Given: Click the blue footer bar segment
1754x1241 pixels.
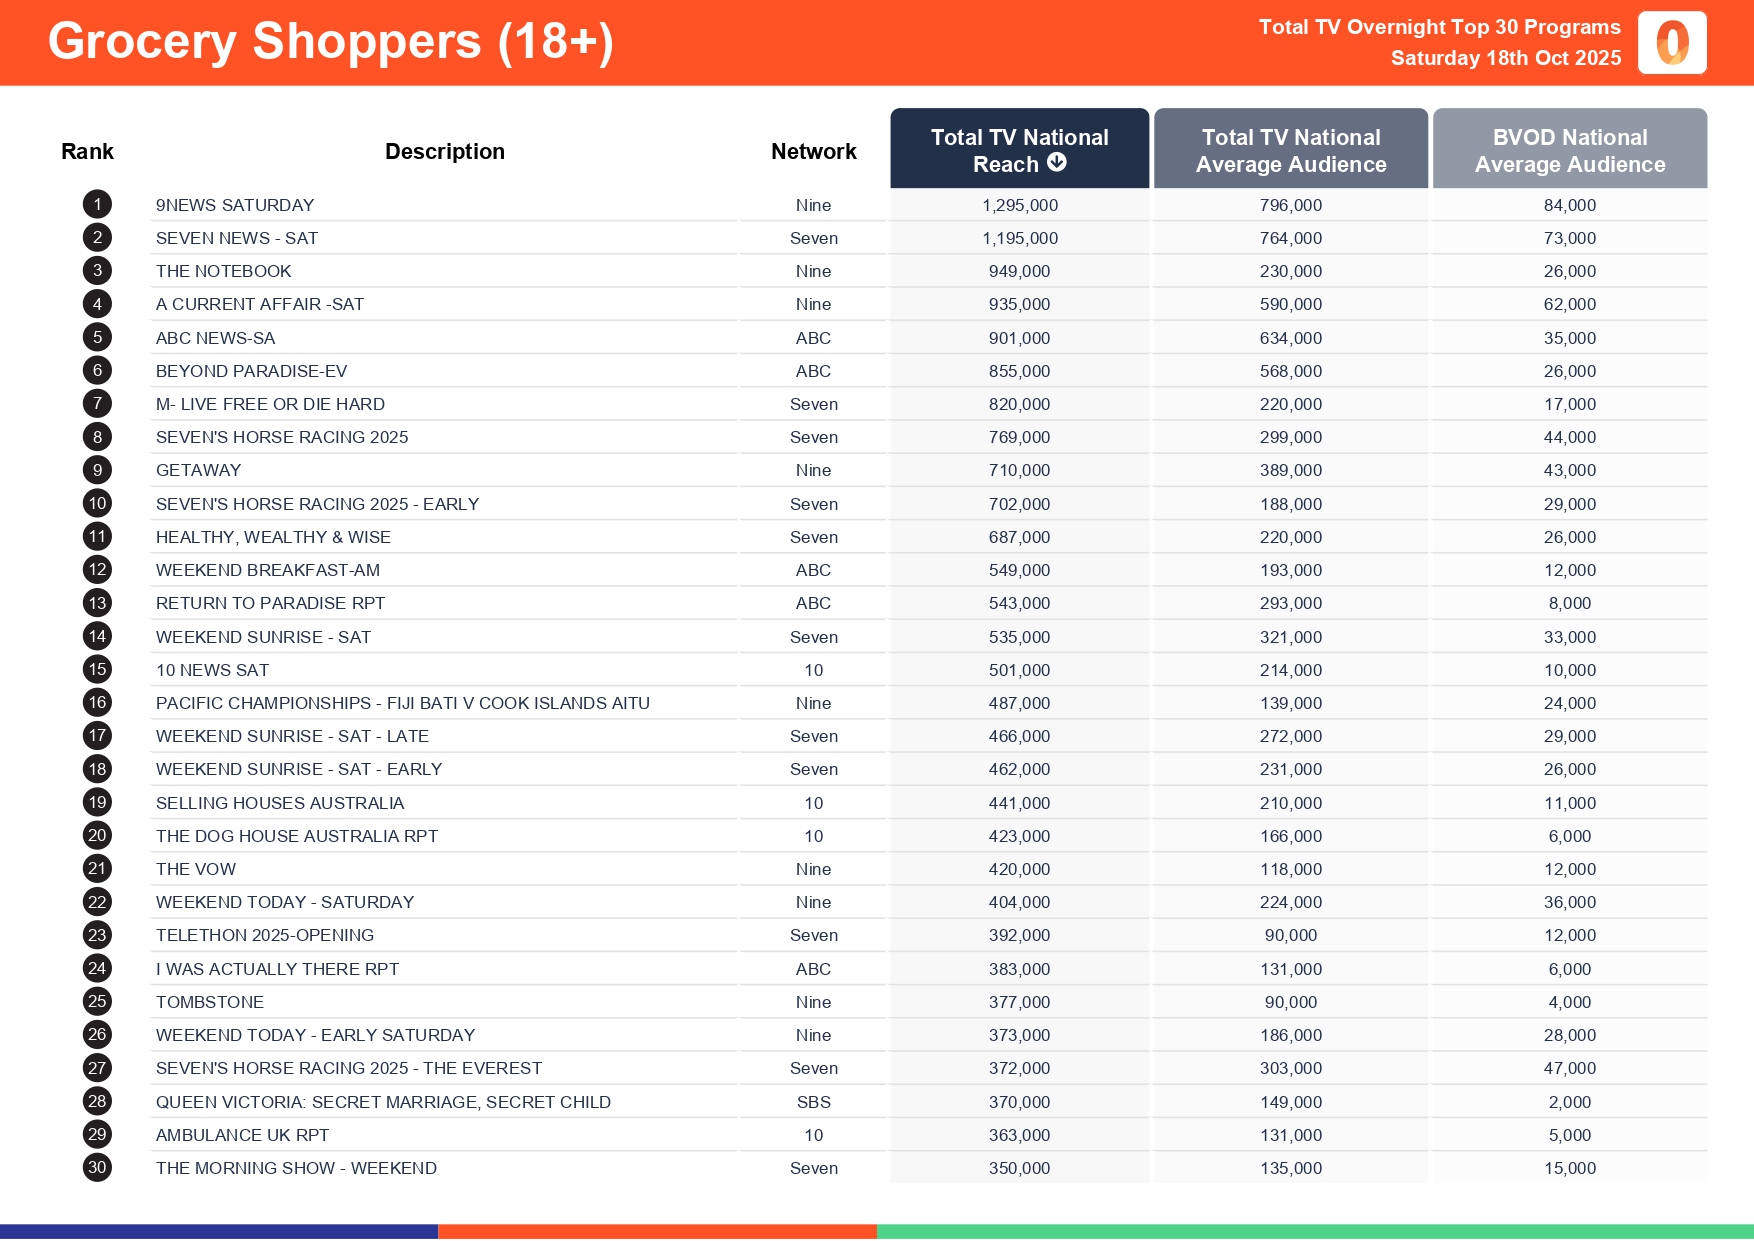Looking at the screenshot, I should click(219, 1232).
